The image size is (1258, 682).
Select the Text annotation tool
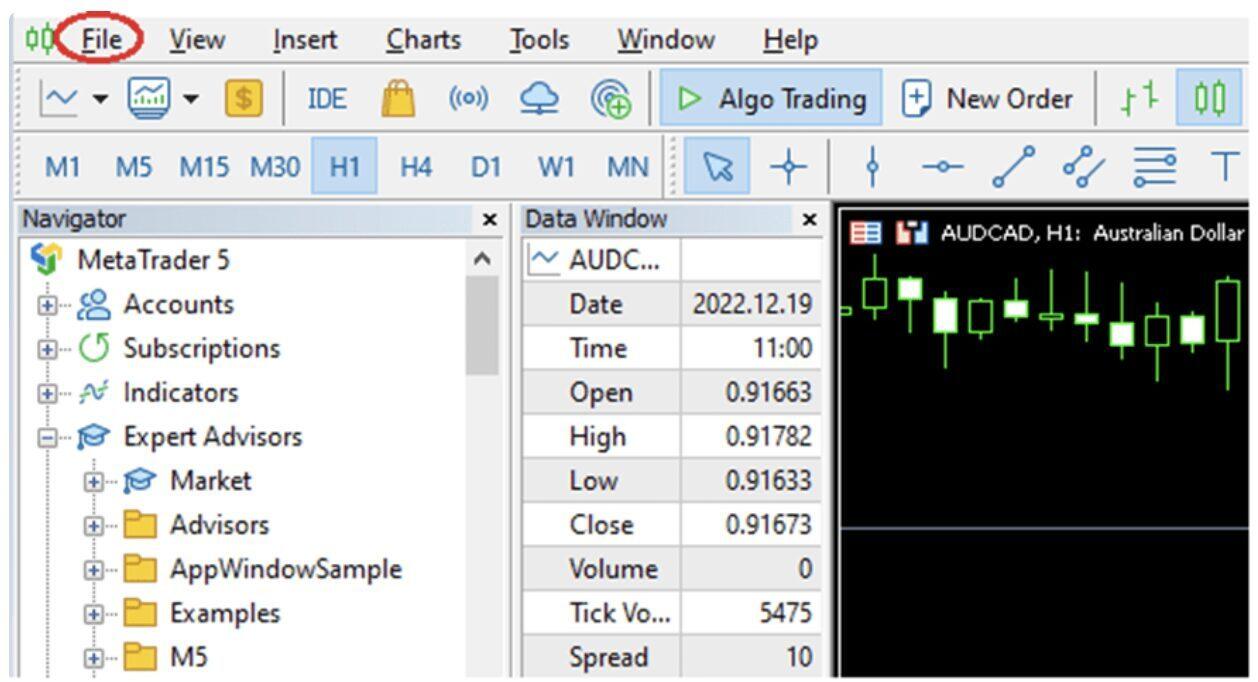pos(1227,167)
